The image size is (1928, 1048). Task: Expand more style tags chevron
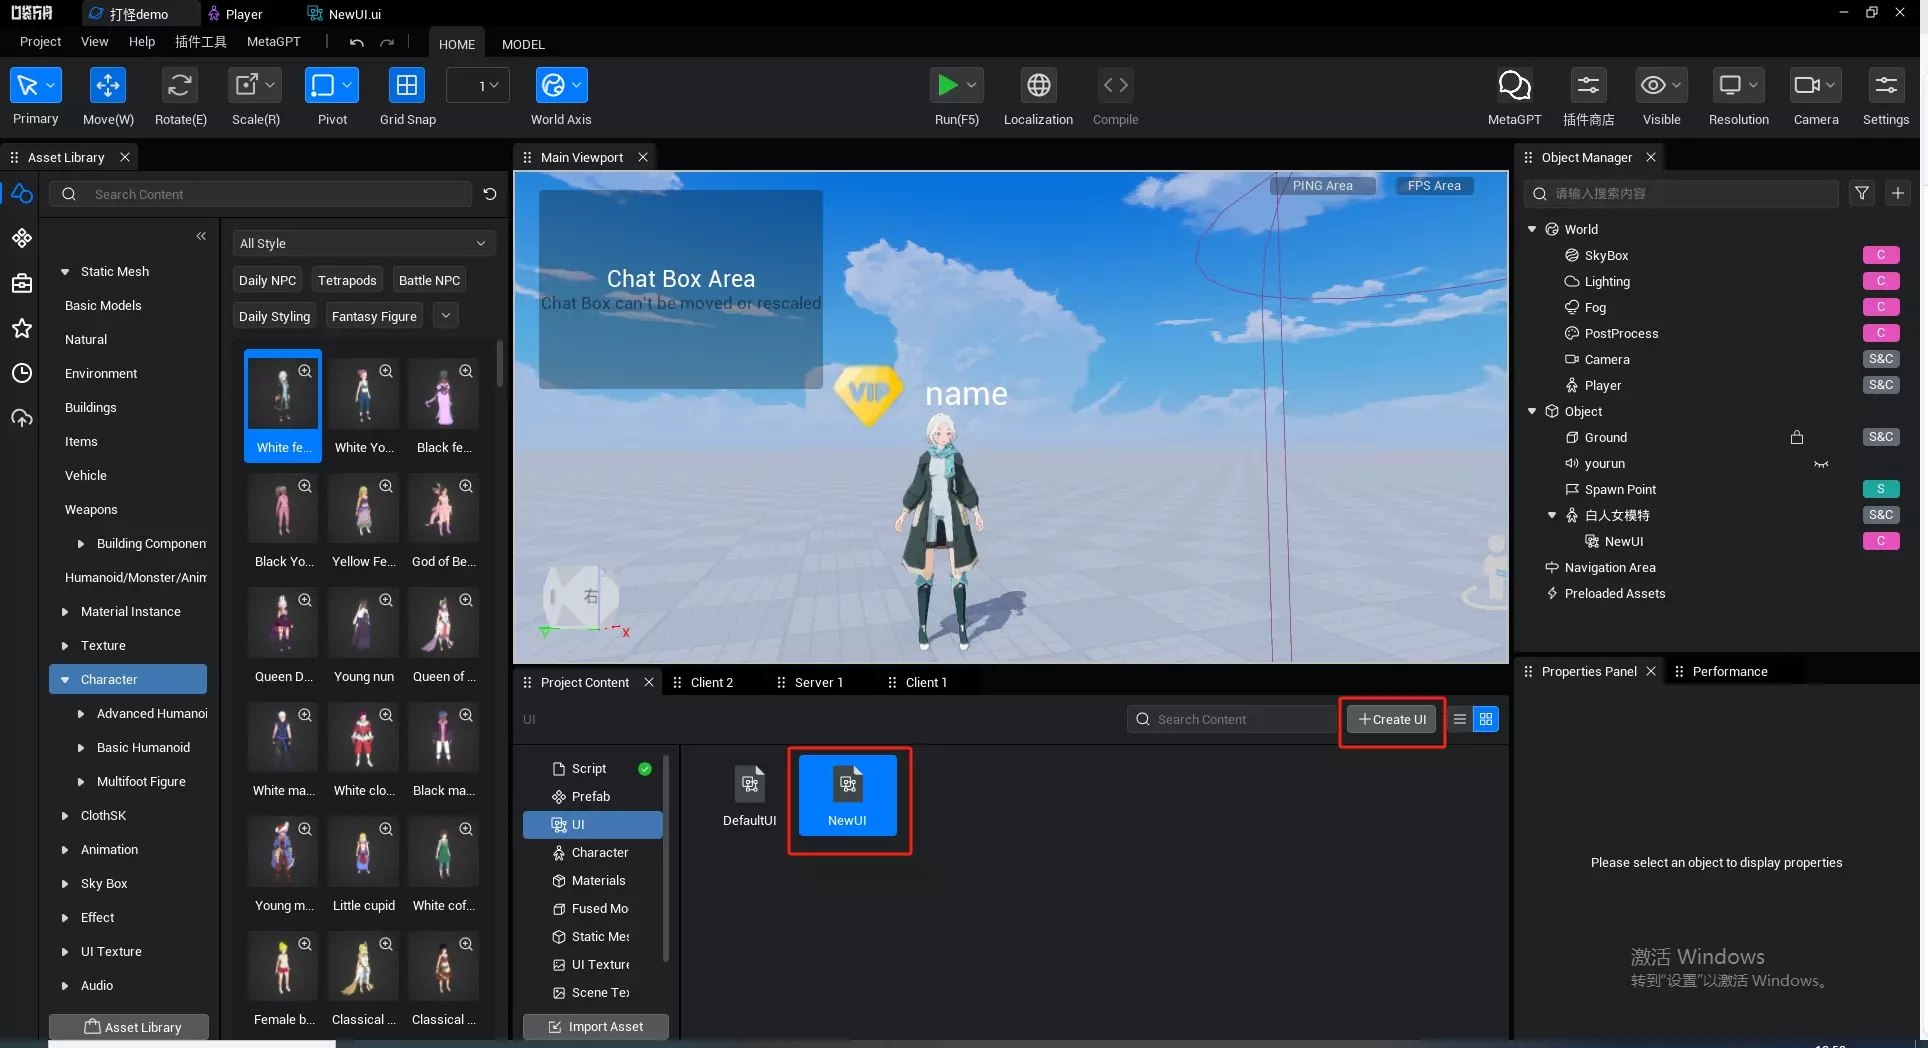pyautogui.click(x=446, y=316)
